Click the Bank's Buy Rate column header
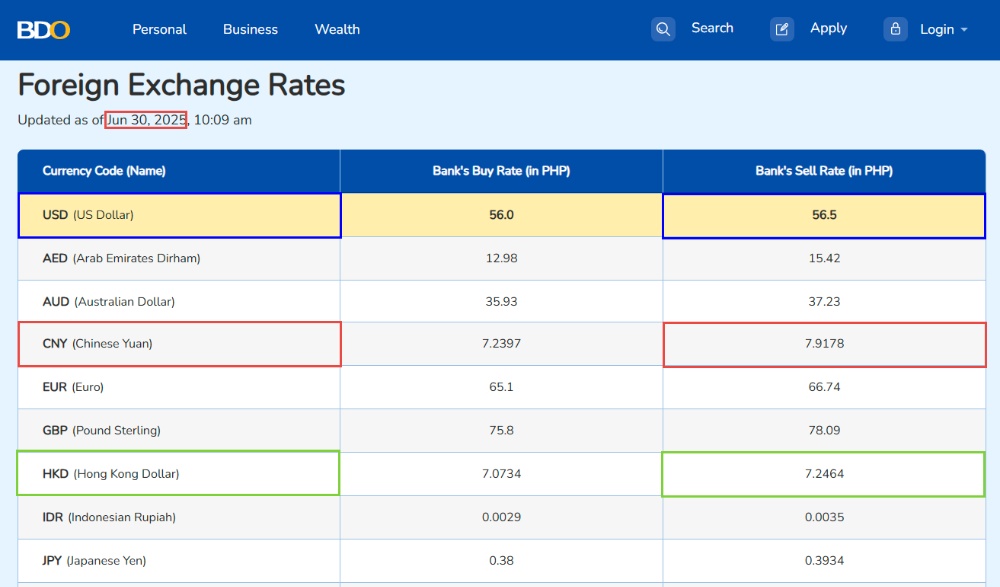Viewport: 1000px width, 587px height. [x=501, y=171]
